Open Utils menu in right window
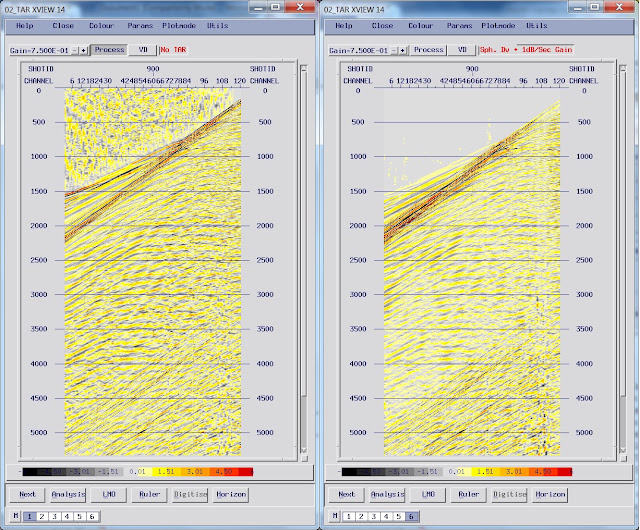Screen dimensions: 640x530 pos(536,26)
